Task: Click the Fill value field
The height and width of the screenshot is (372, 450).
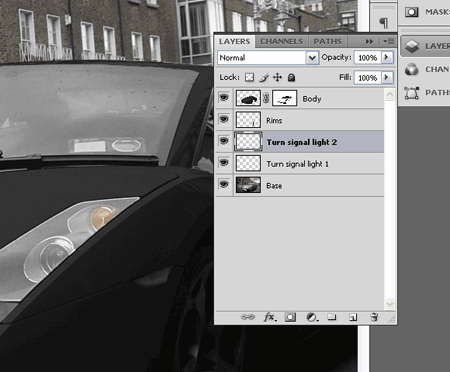Action: [x=367, y=78]
